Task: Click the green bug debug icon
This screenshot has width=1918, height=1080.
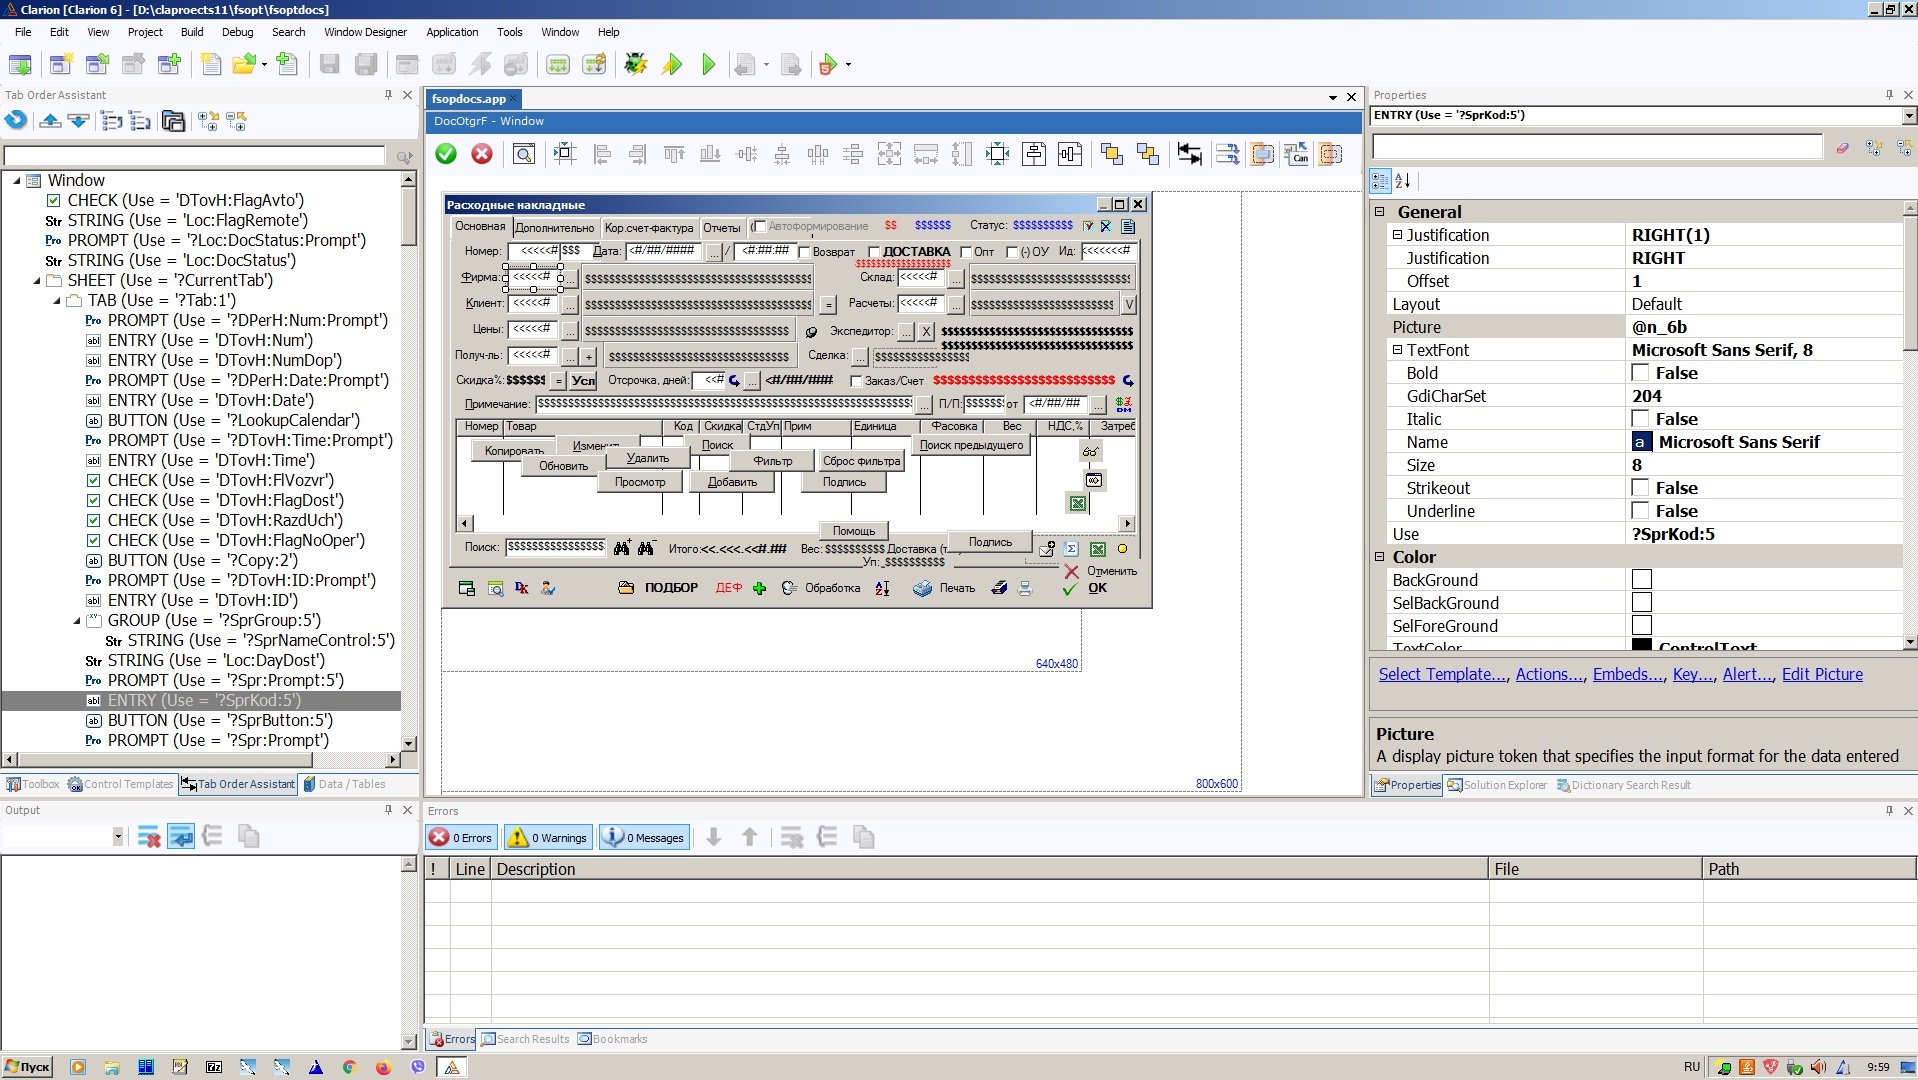Action: (635, 65)
